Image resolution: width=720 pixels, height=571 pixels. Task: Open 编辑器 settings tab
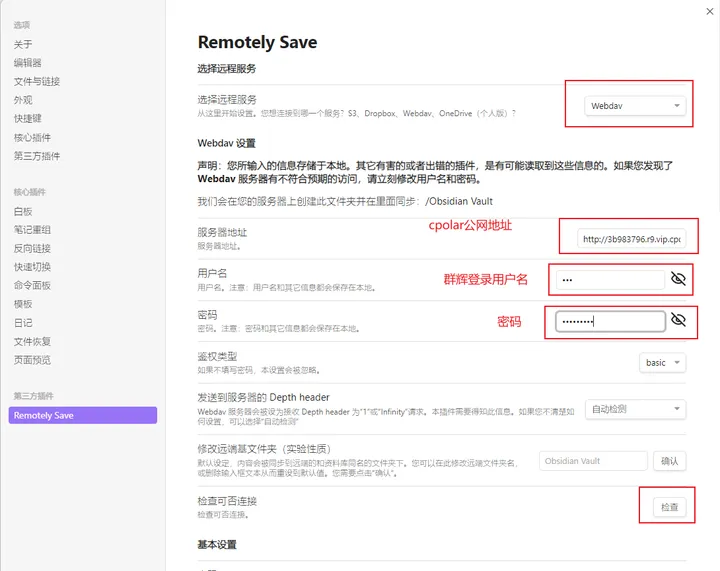[28, 62]
